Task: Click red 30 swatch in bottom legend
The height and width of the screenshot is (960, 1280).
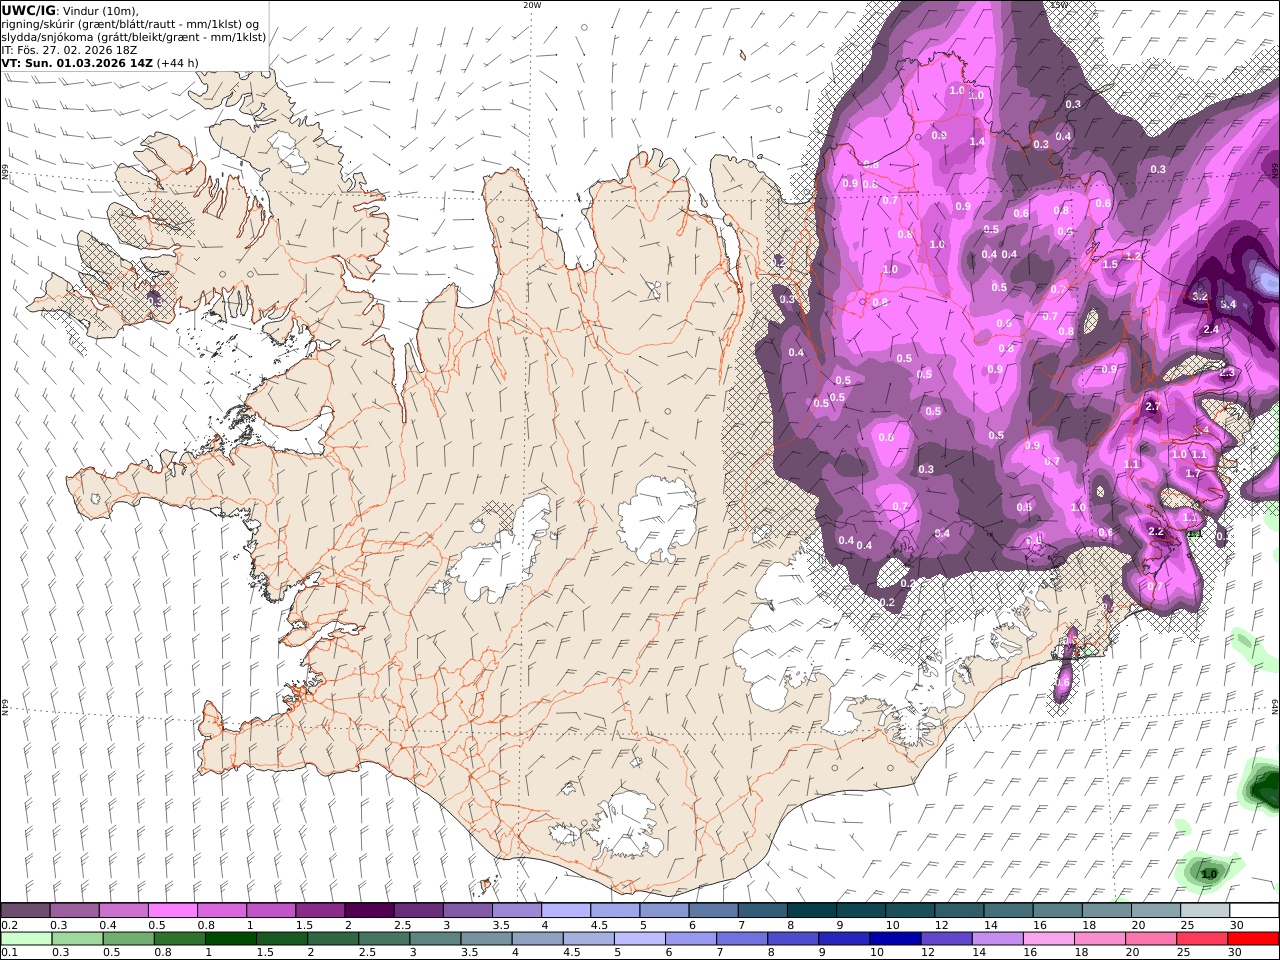Action: 1253,939
